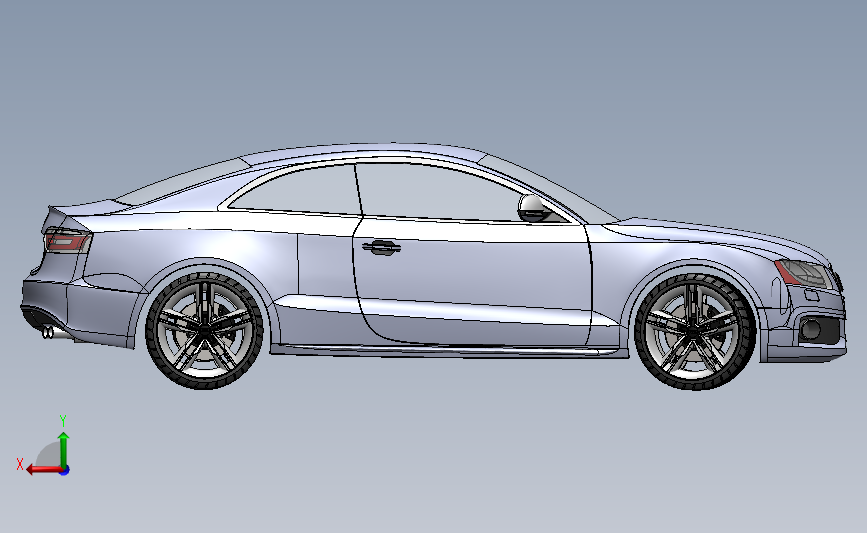This screenshot has height=533, width=867.
Task: Select the car's front wheel rim
Action: pyautogui.click(x=694, y=331)
